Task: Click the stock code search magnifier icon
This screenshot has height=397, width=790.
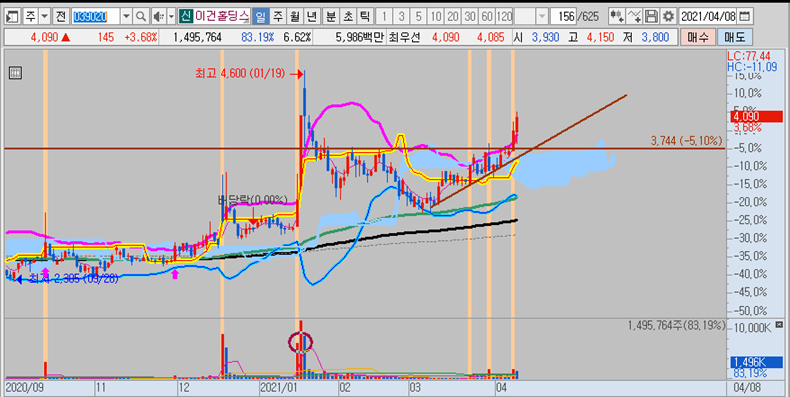Action: pos(142,17)
